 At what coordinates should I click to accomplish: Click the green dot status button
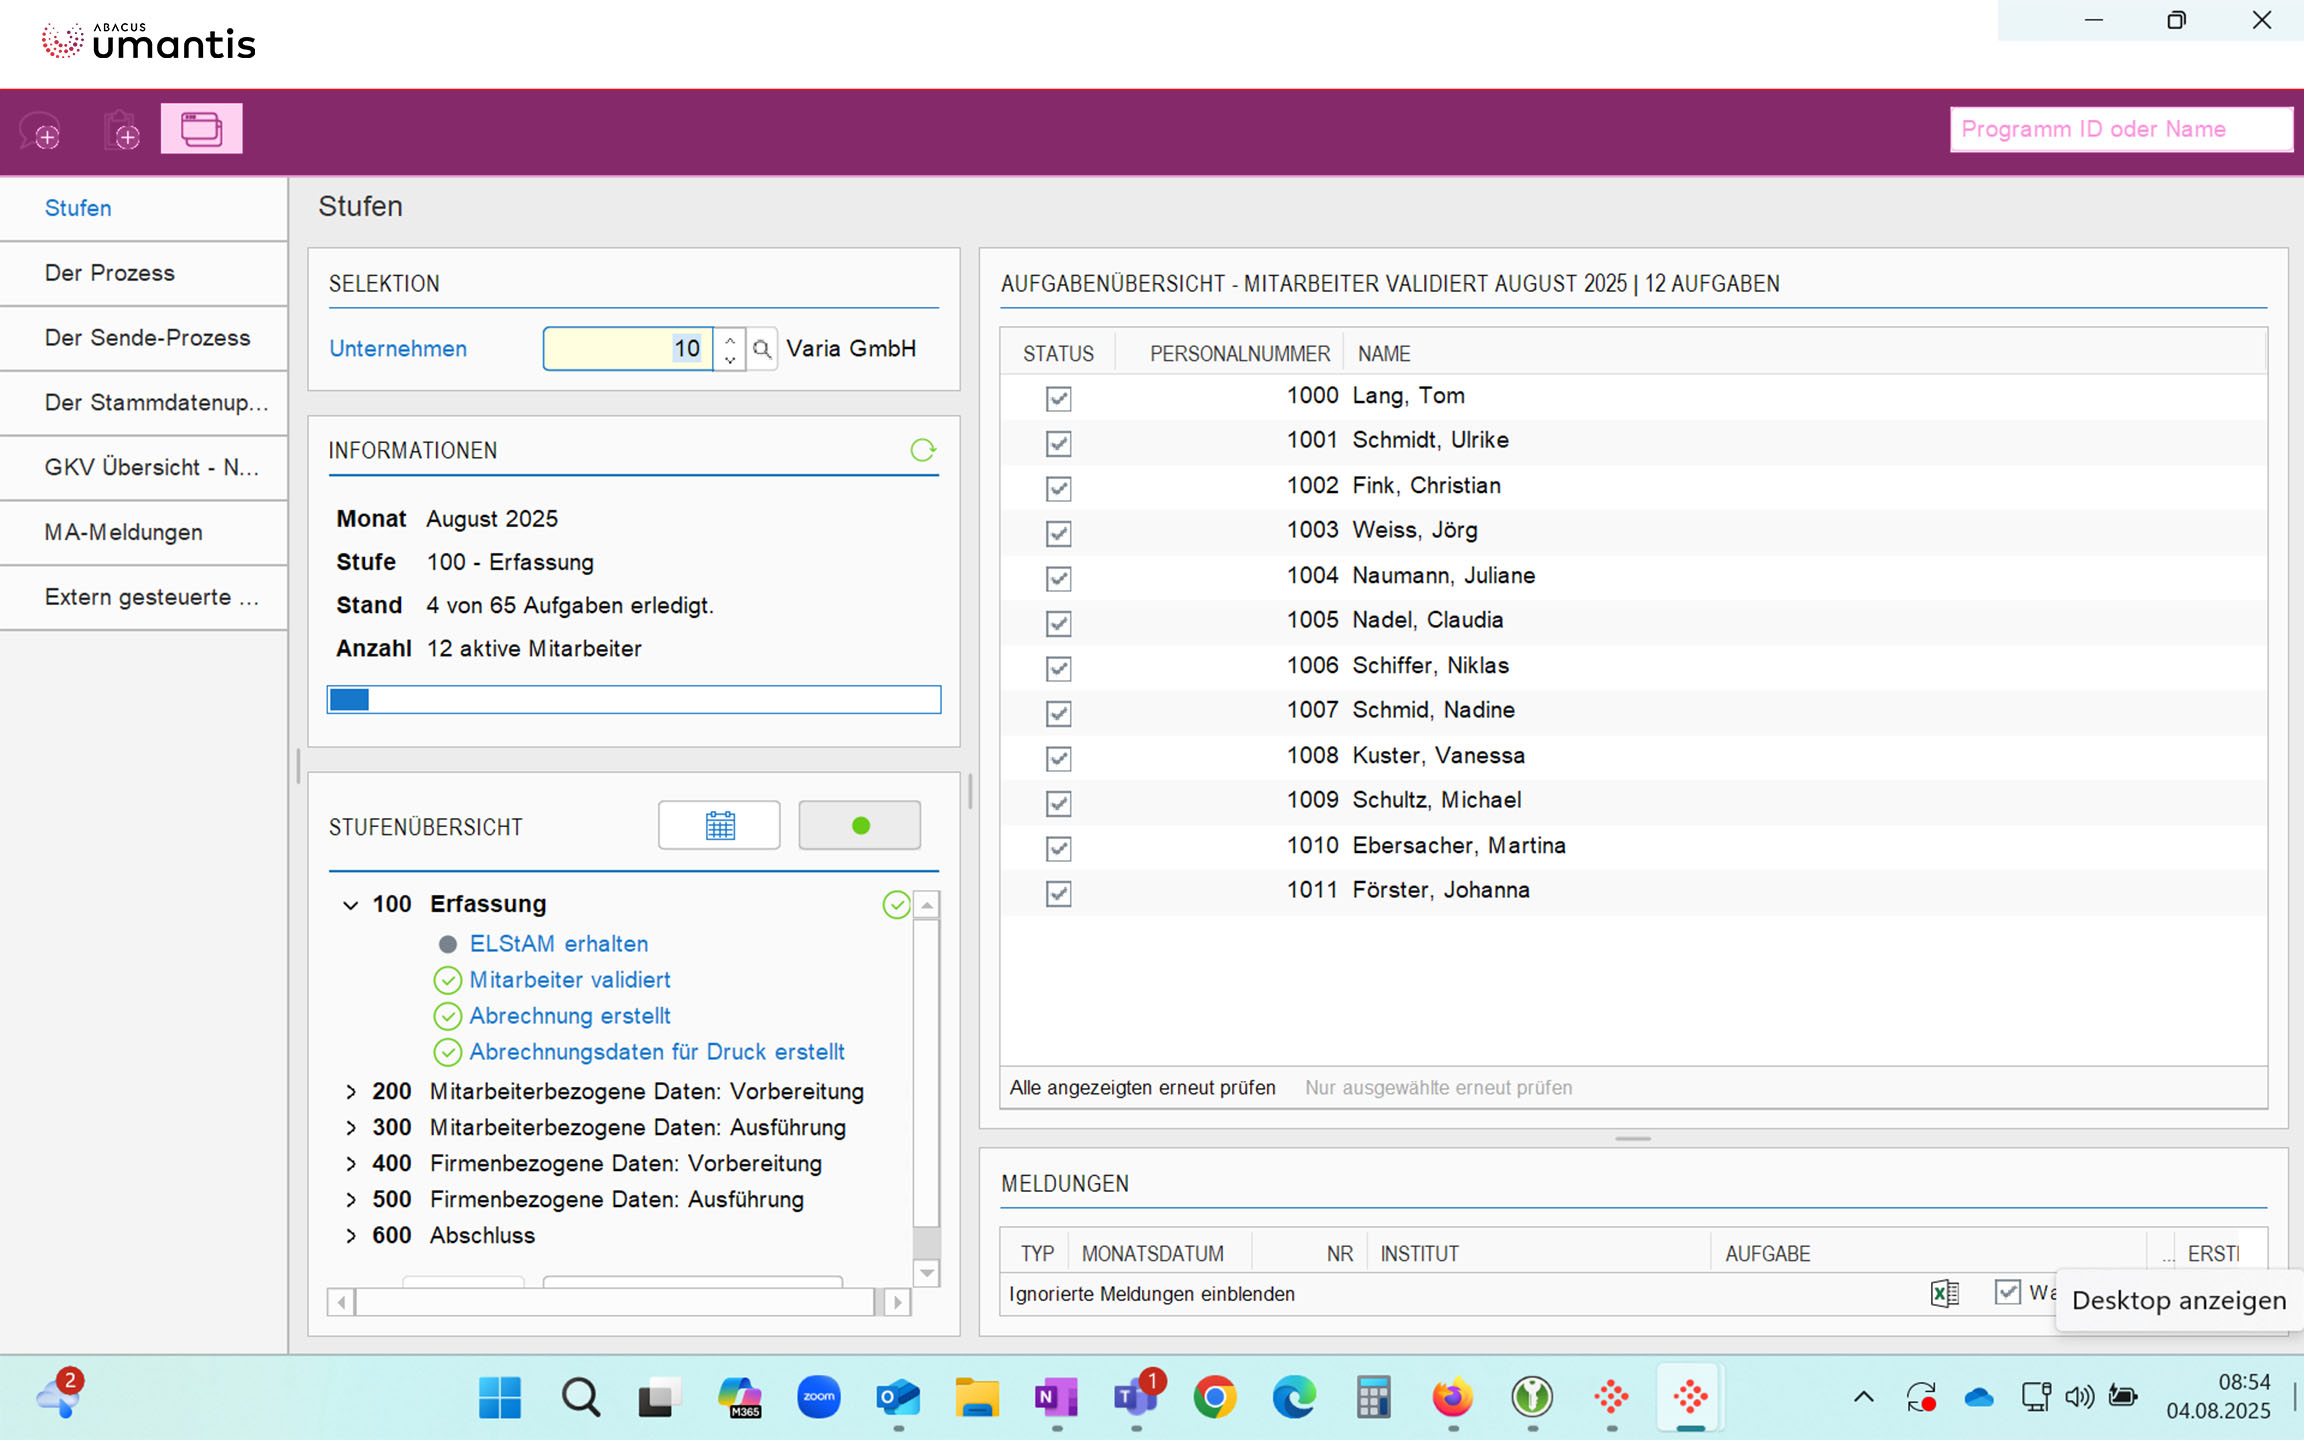click(859, 825)
